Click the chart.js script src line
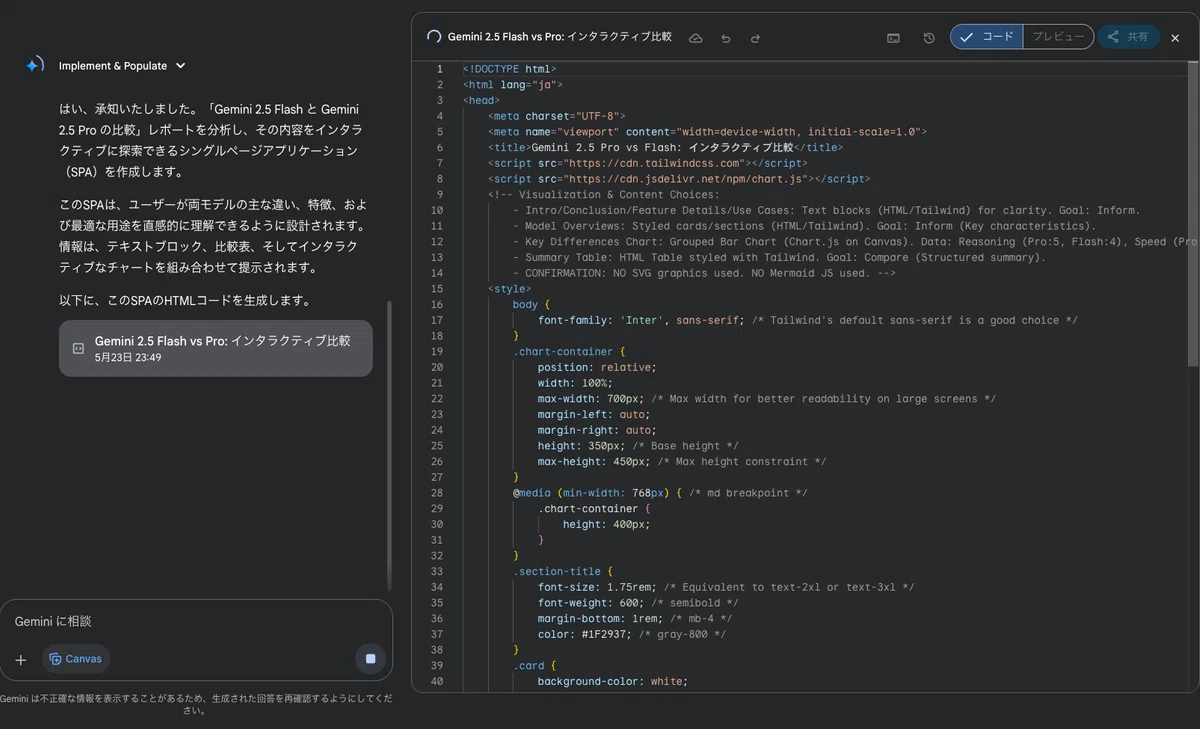This screenshot has width=1200, height=729. pyautogui.click(x=679, y=179)
